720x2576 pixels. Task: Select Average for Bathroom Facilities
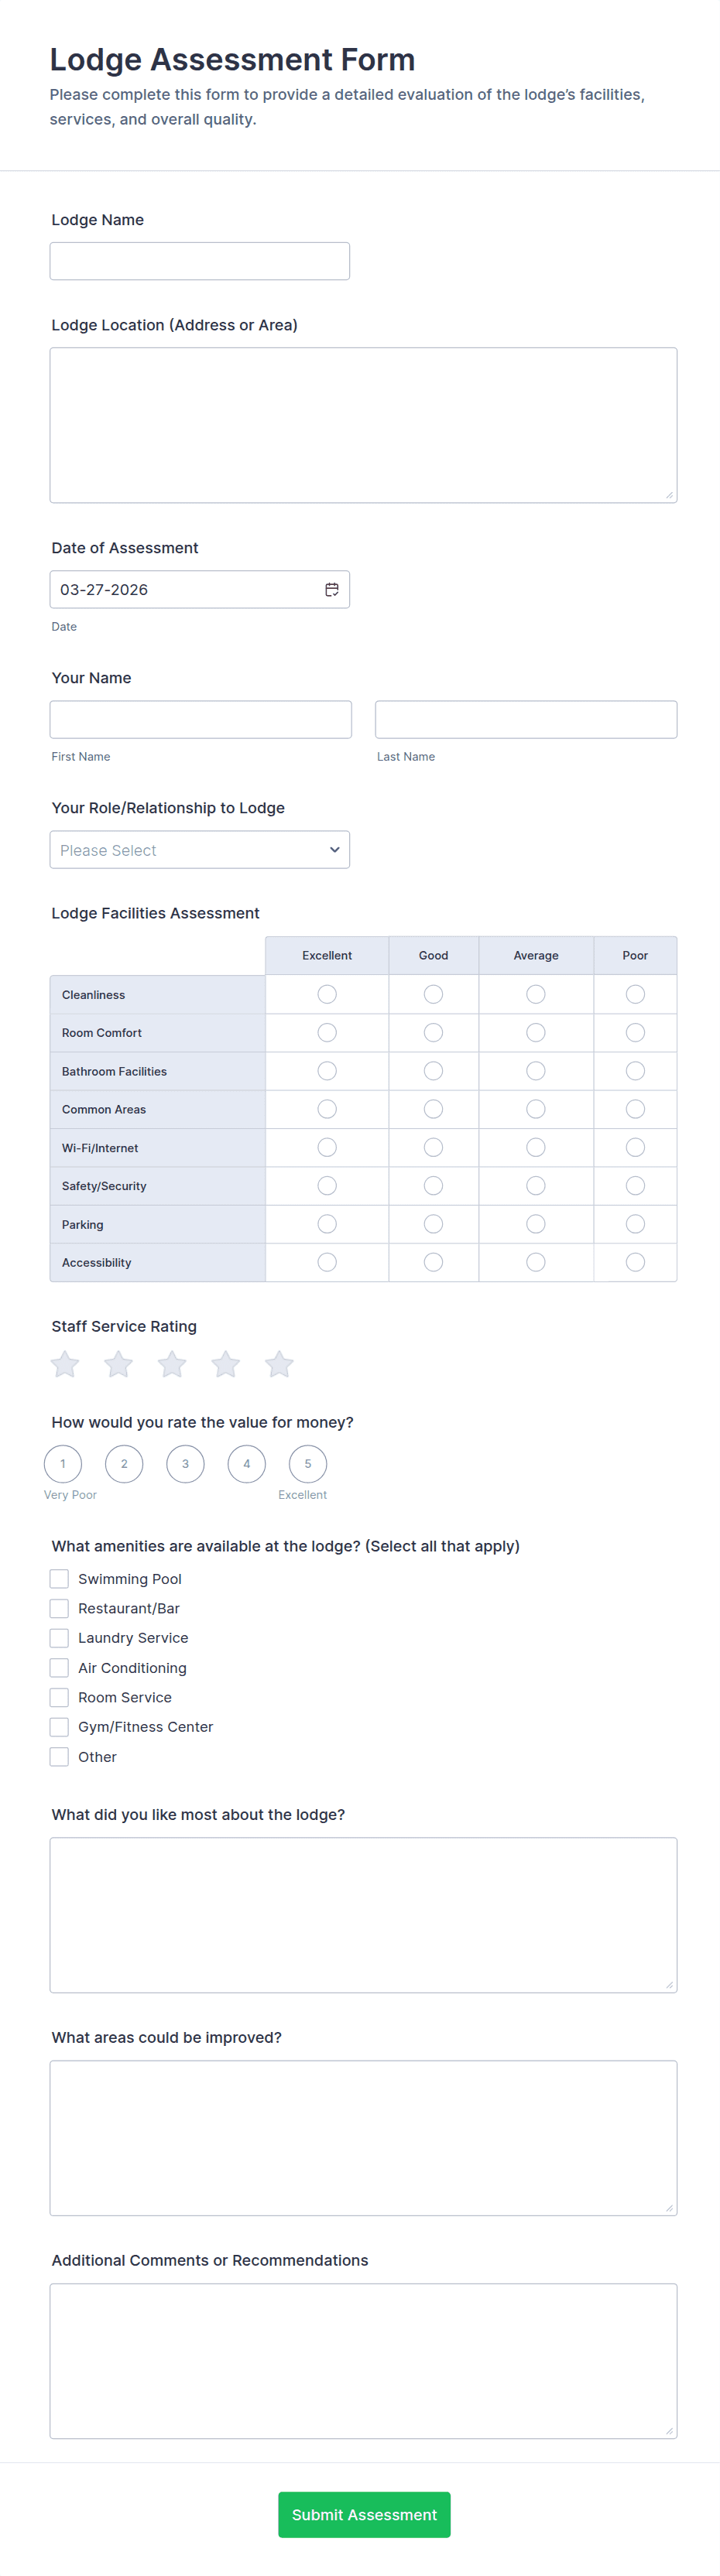pyautogui.click(x=536, y=1071)
